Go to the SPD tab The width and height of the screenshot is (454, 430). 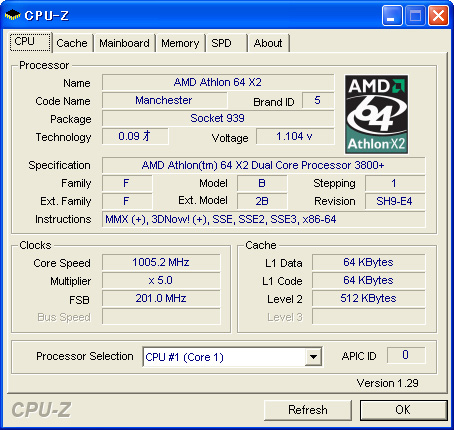pos(226,43)
